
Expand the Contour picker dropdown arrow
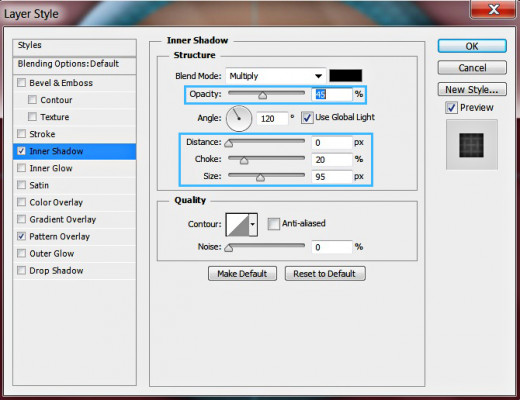tap(253, 225)
